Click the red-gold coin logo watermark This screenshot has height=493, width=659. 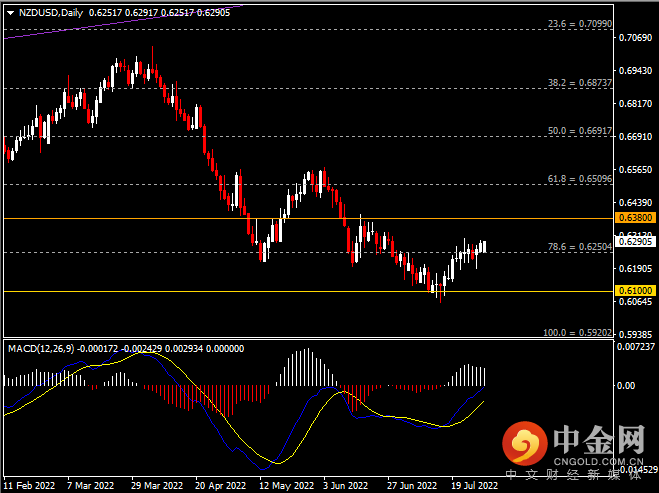pos(520,441)
